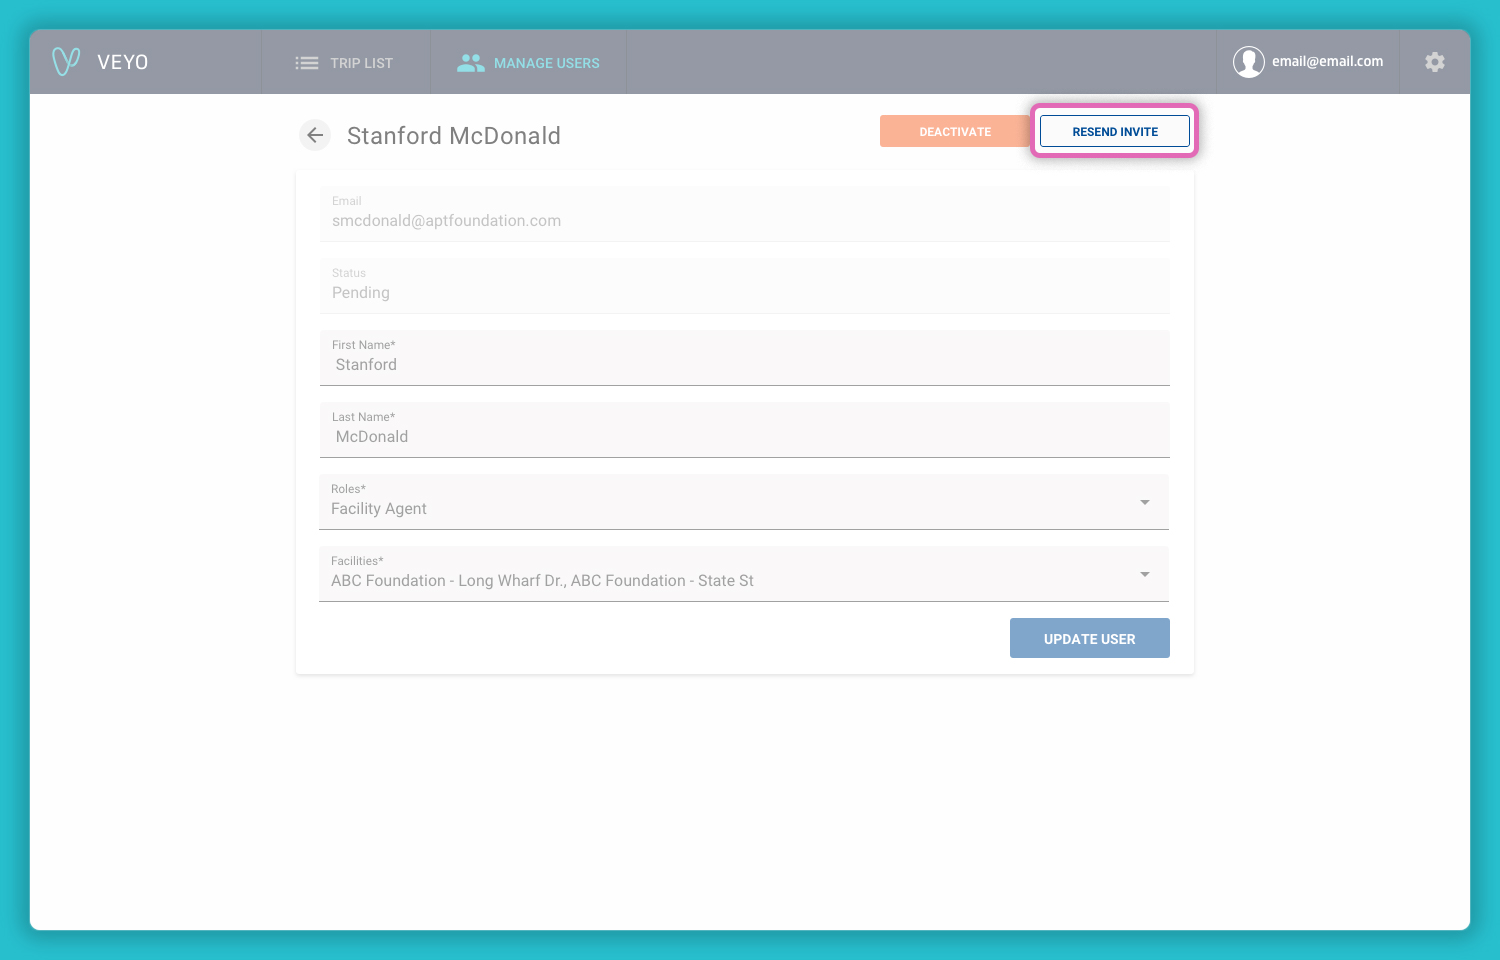Click the Update User button
Screen dimensions: 1500x960
[1090, 638]
